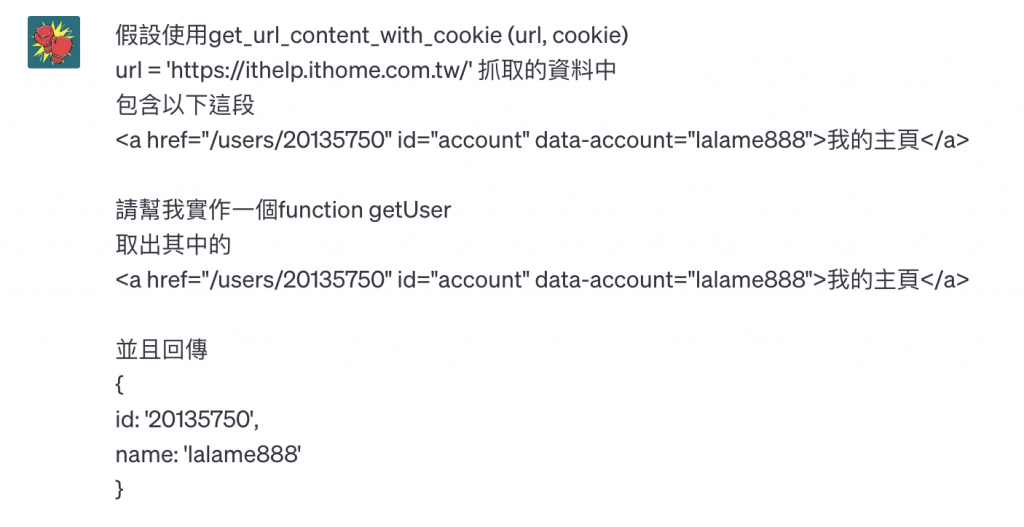Click the closing curly brace
Viewport: 1024px width, 527px height.
tap(120, 489)
